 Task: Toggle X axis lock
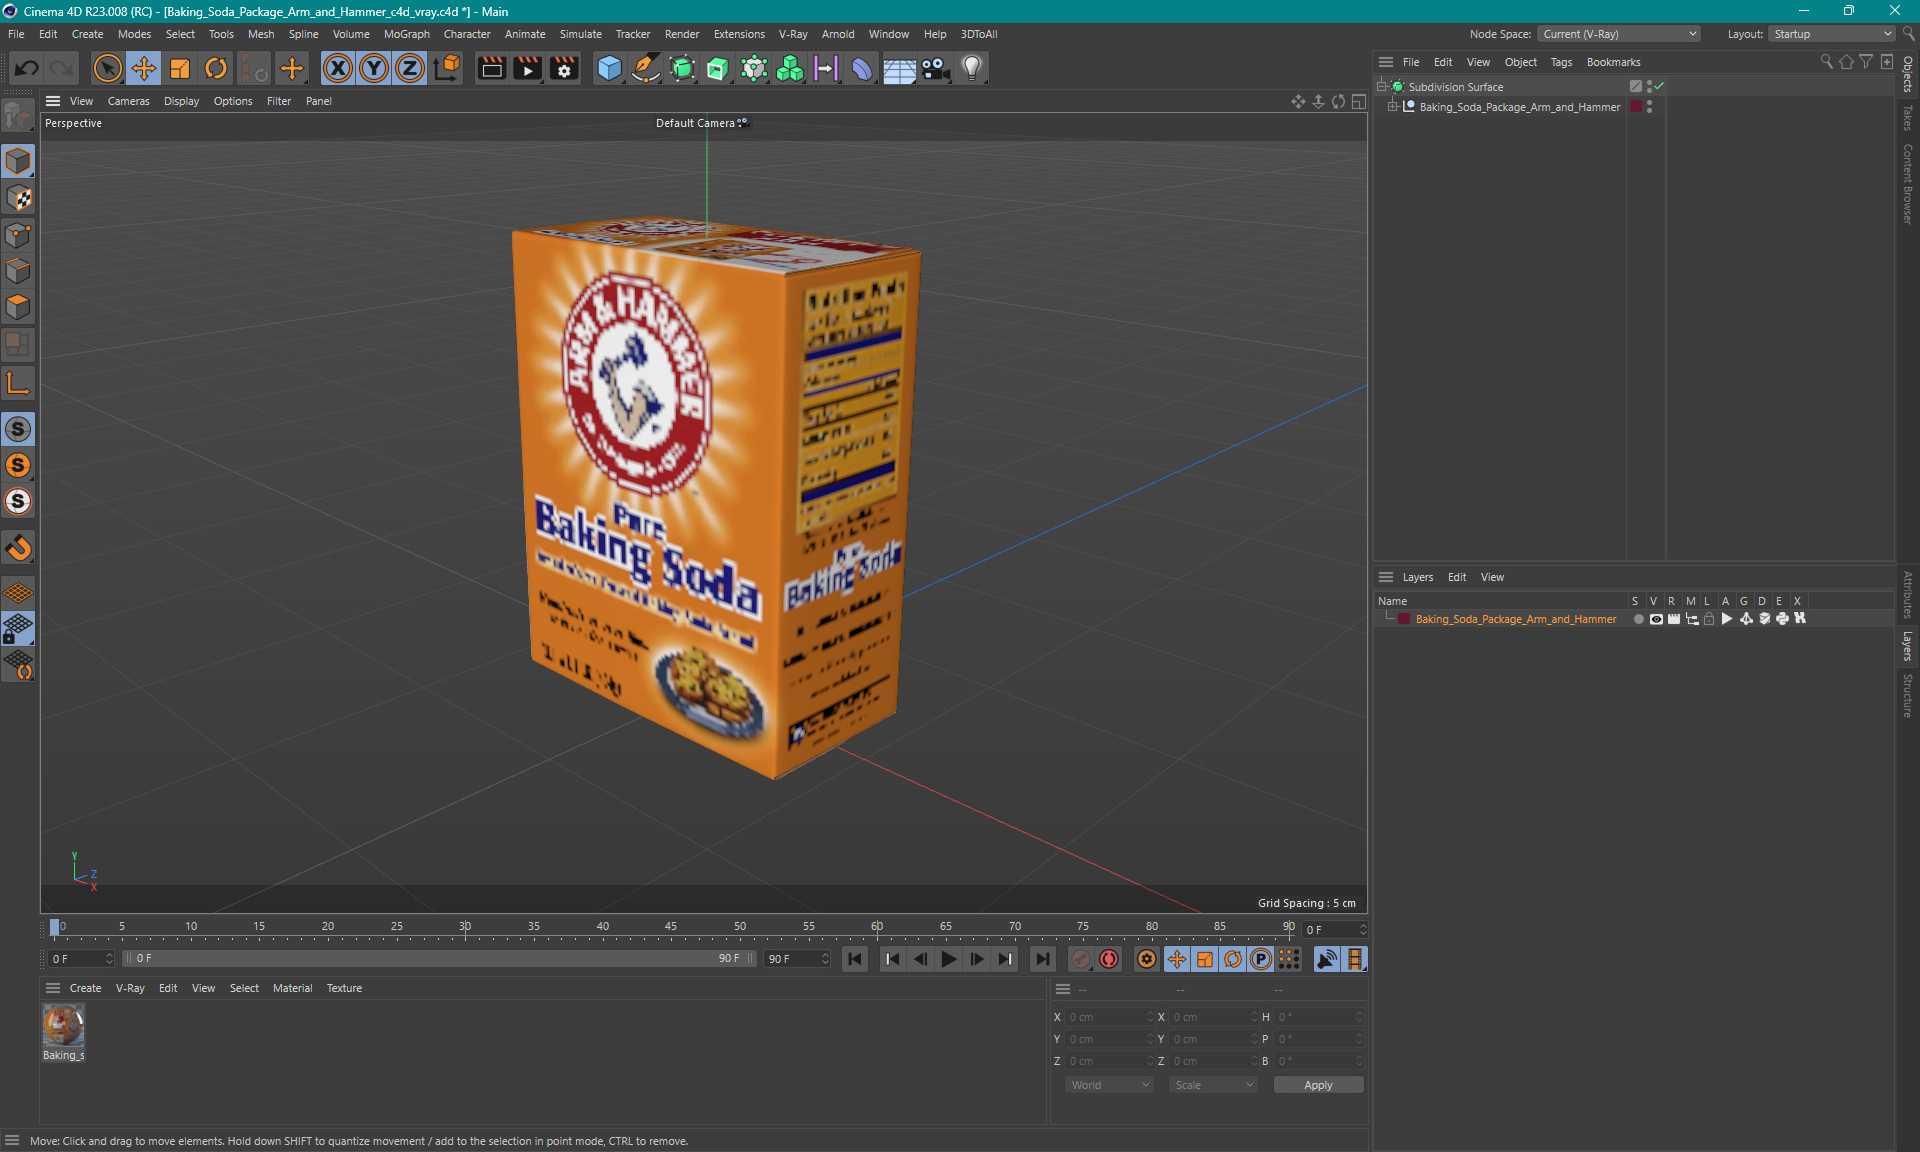tap(338, 68)
